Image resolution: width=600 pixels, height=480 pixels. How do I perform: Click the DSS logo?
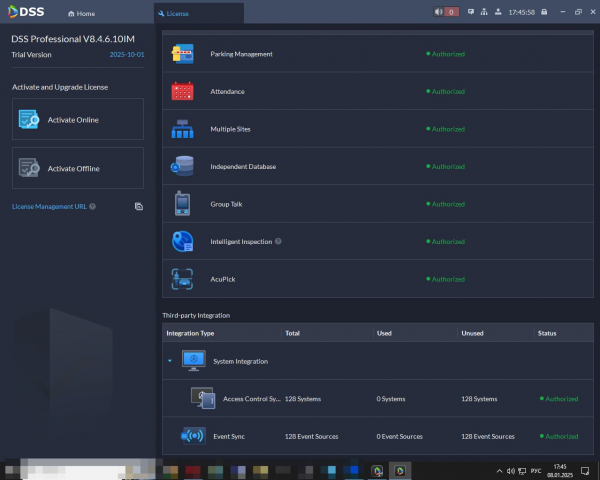[x=26, y=11]
